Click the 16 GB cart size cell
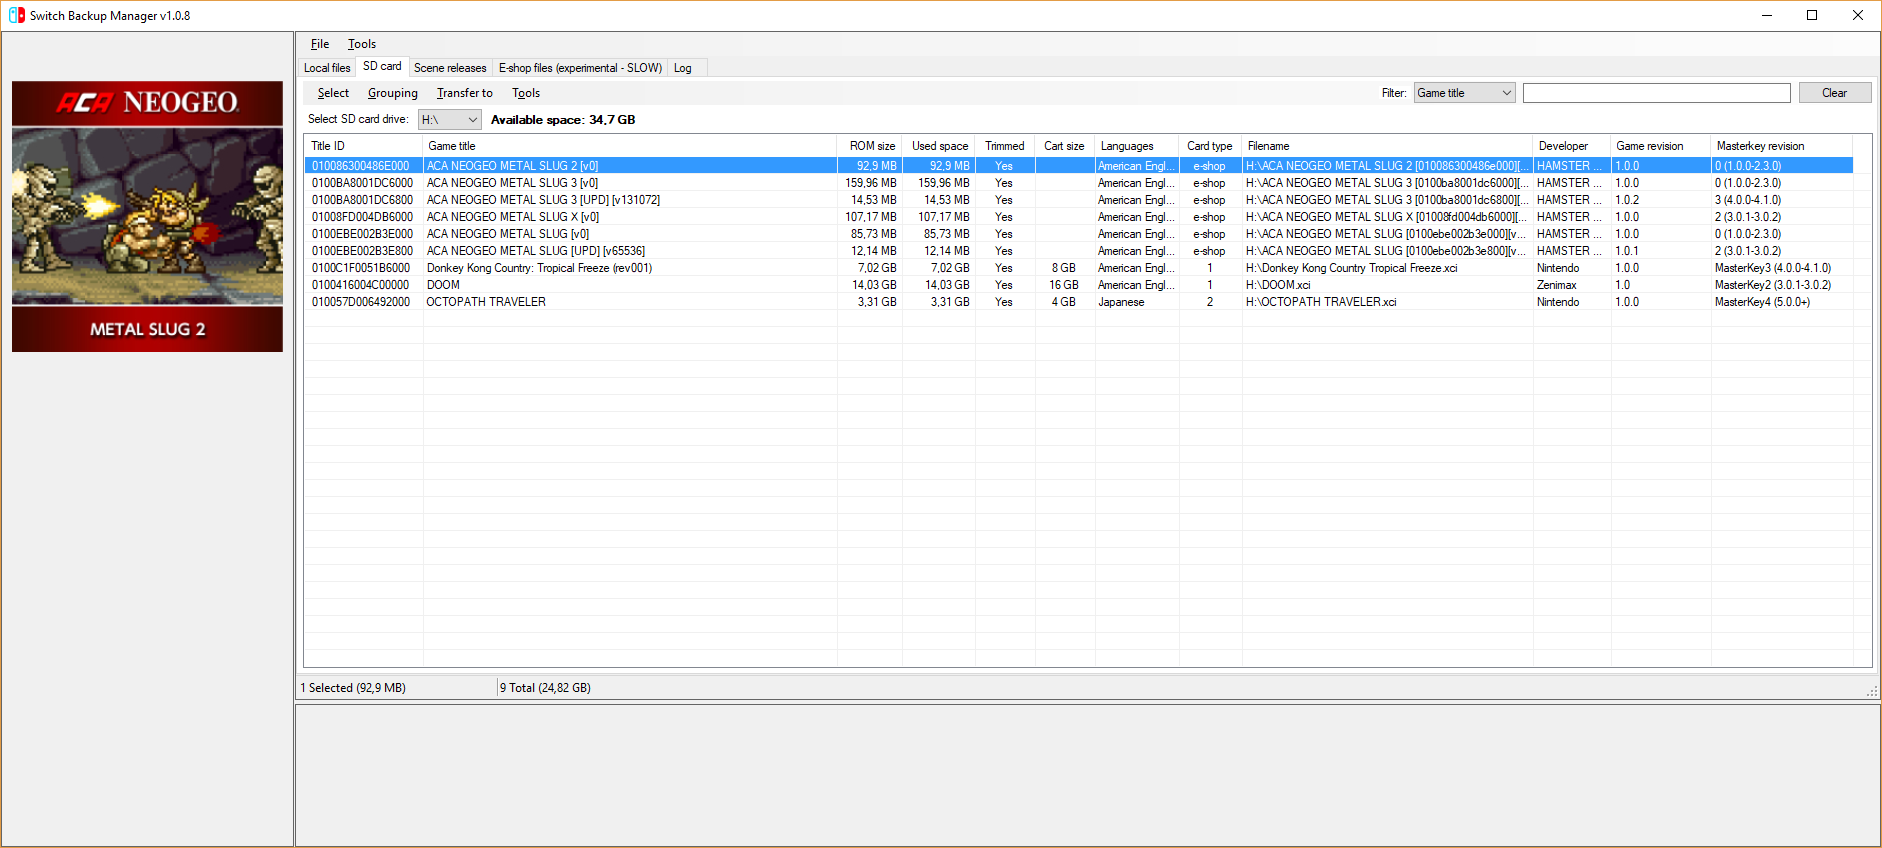 point(1064,285)
